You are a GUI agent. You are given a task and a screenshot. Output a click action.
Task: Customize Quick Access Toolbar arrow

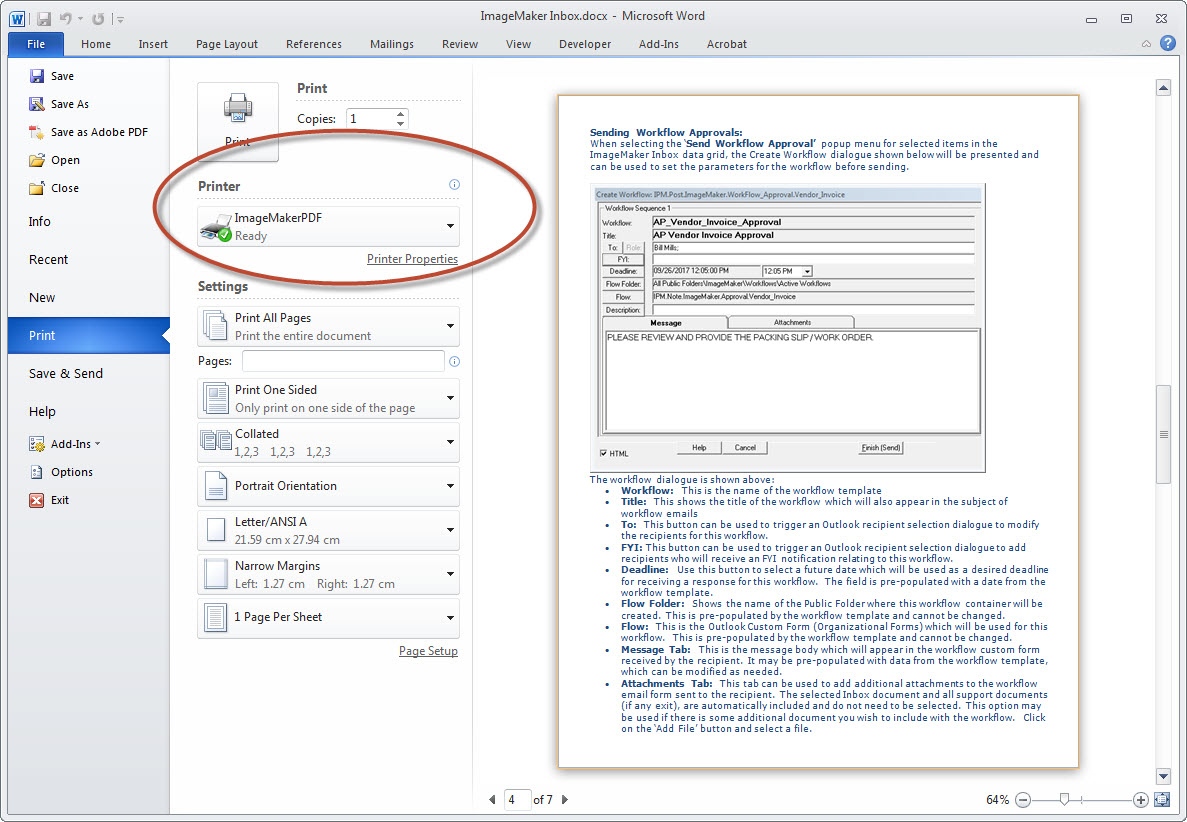[120, 19]
